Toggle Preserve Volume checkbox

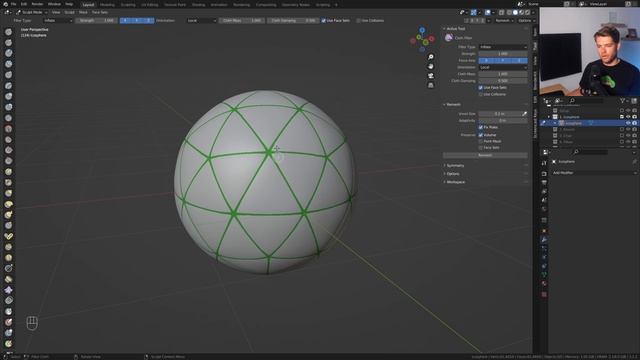click(480, 135)
